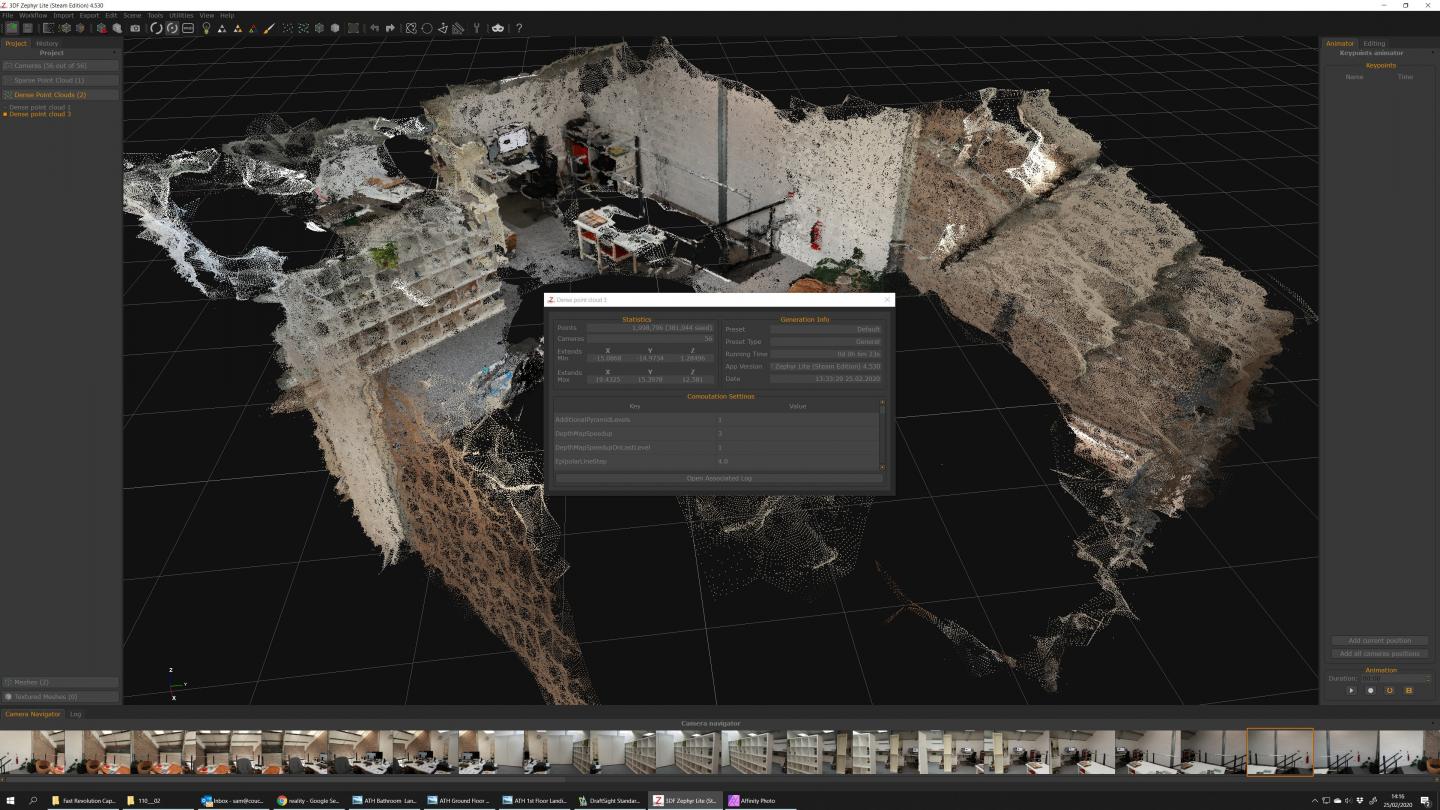
Task: Play the keypoints animation
Action: point(1351,691)
